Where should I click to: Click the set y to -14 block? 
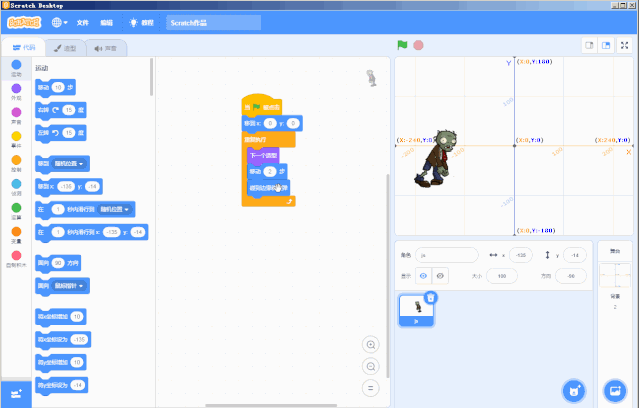62,385
